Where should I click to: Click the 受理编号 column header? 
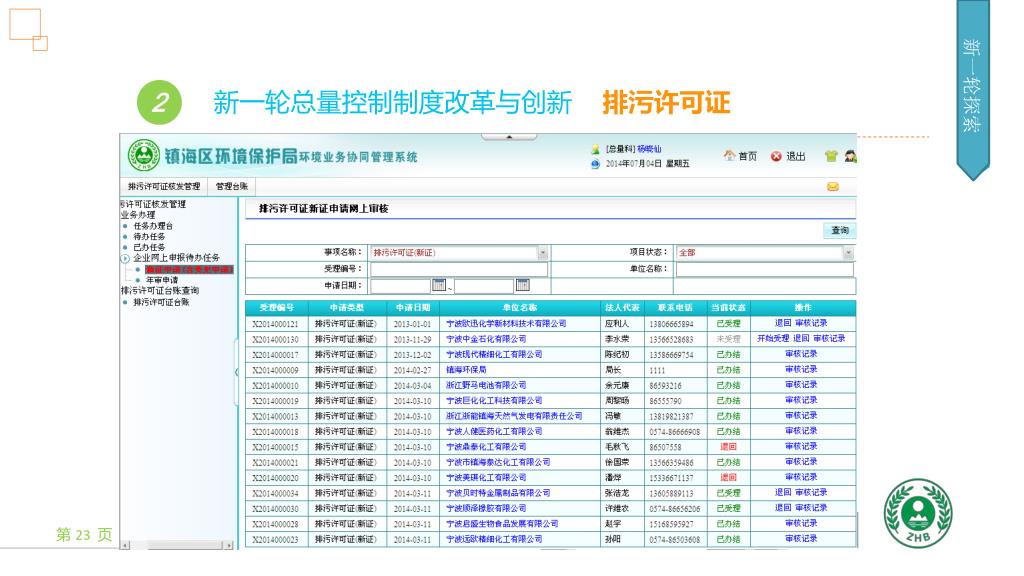tap(276, 308)
